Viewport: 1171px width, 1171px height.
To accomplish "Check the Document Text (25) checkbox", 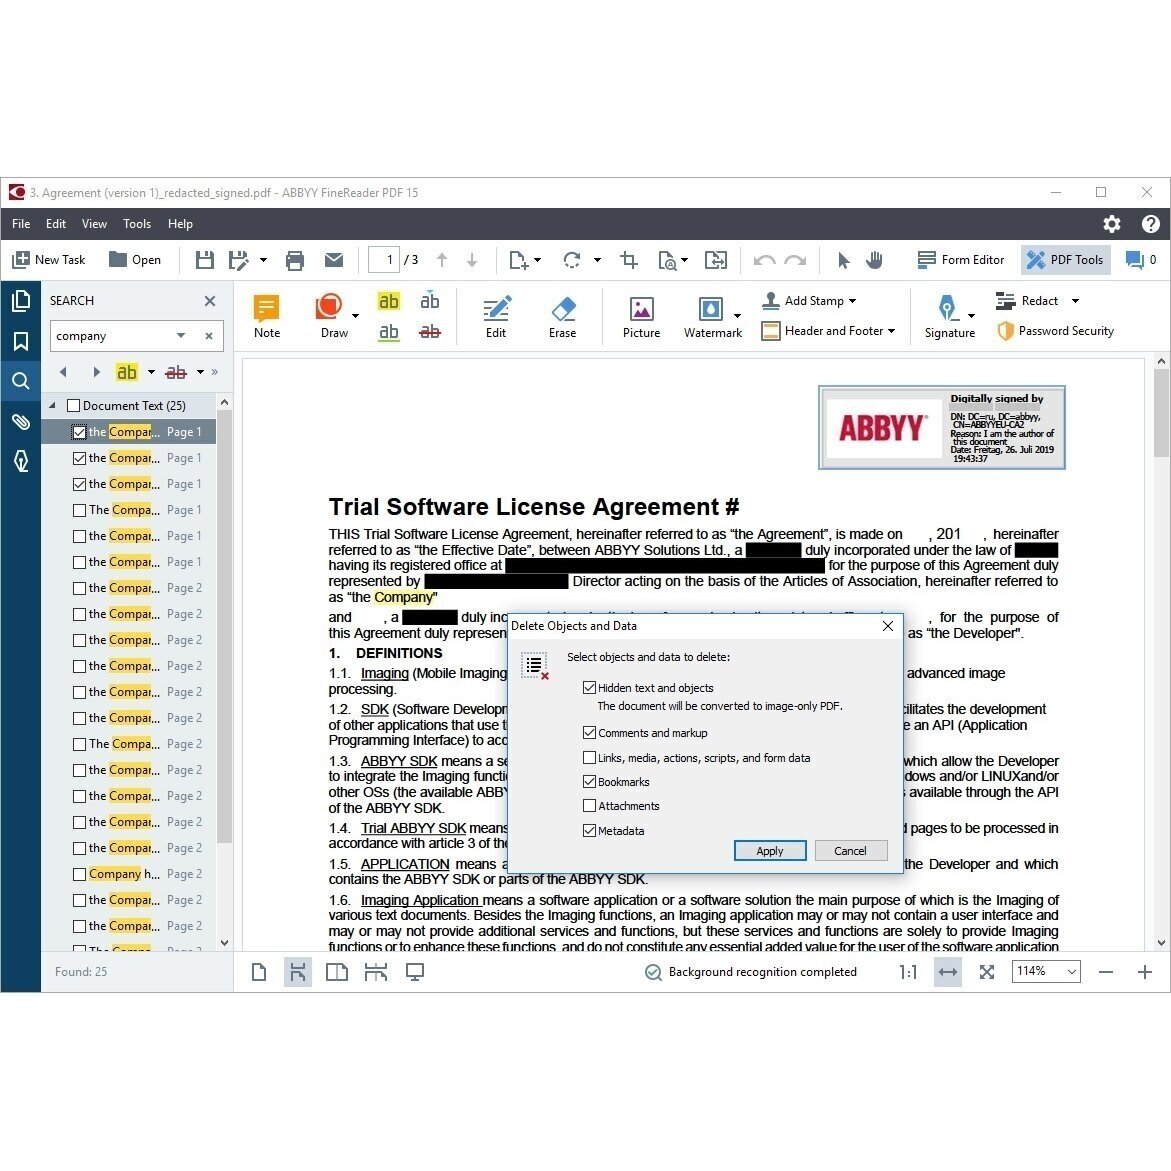I will click(73, 406).
